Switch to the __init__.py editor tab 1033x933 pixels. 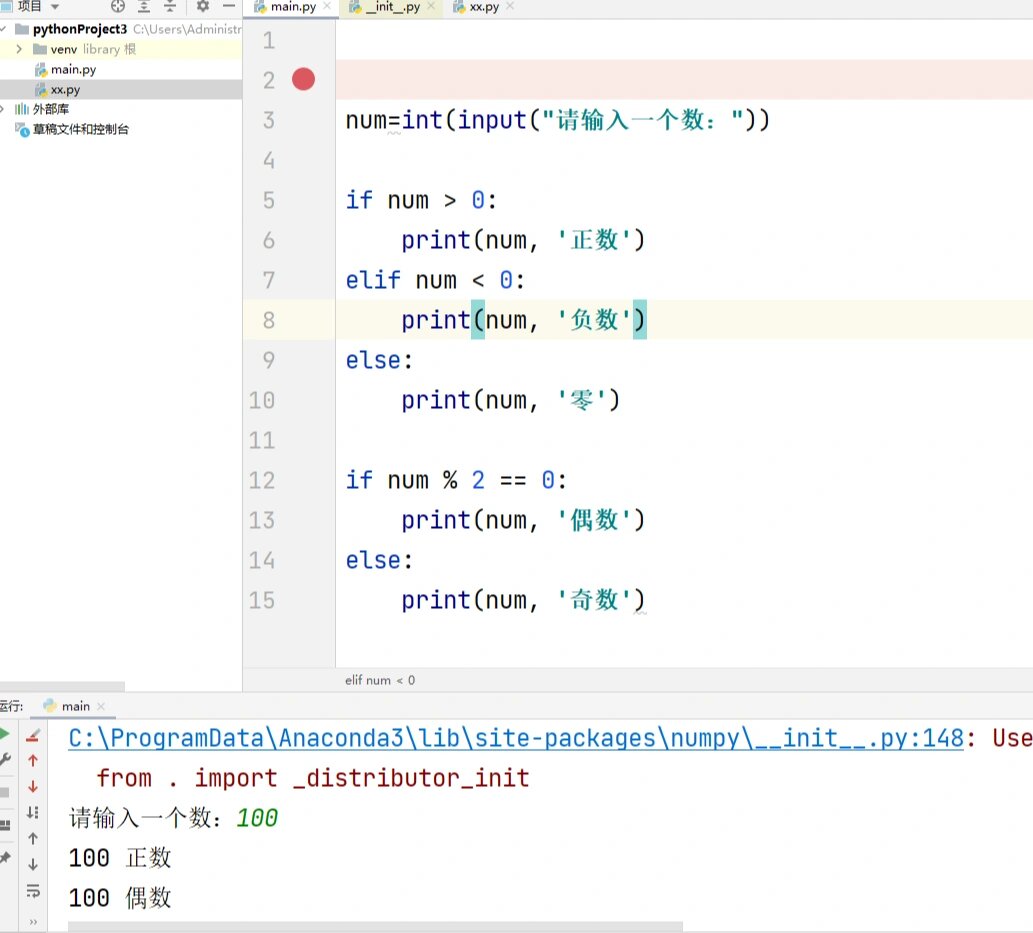point(393,7)
